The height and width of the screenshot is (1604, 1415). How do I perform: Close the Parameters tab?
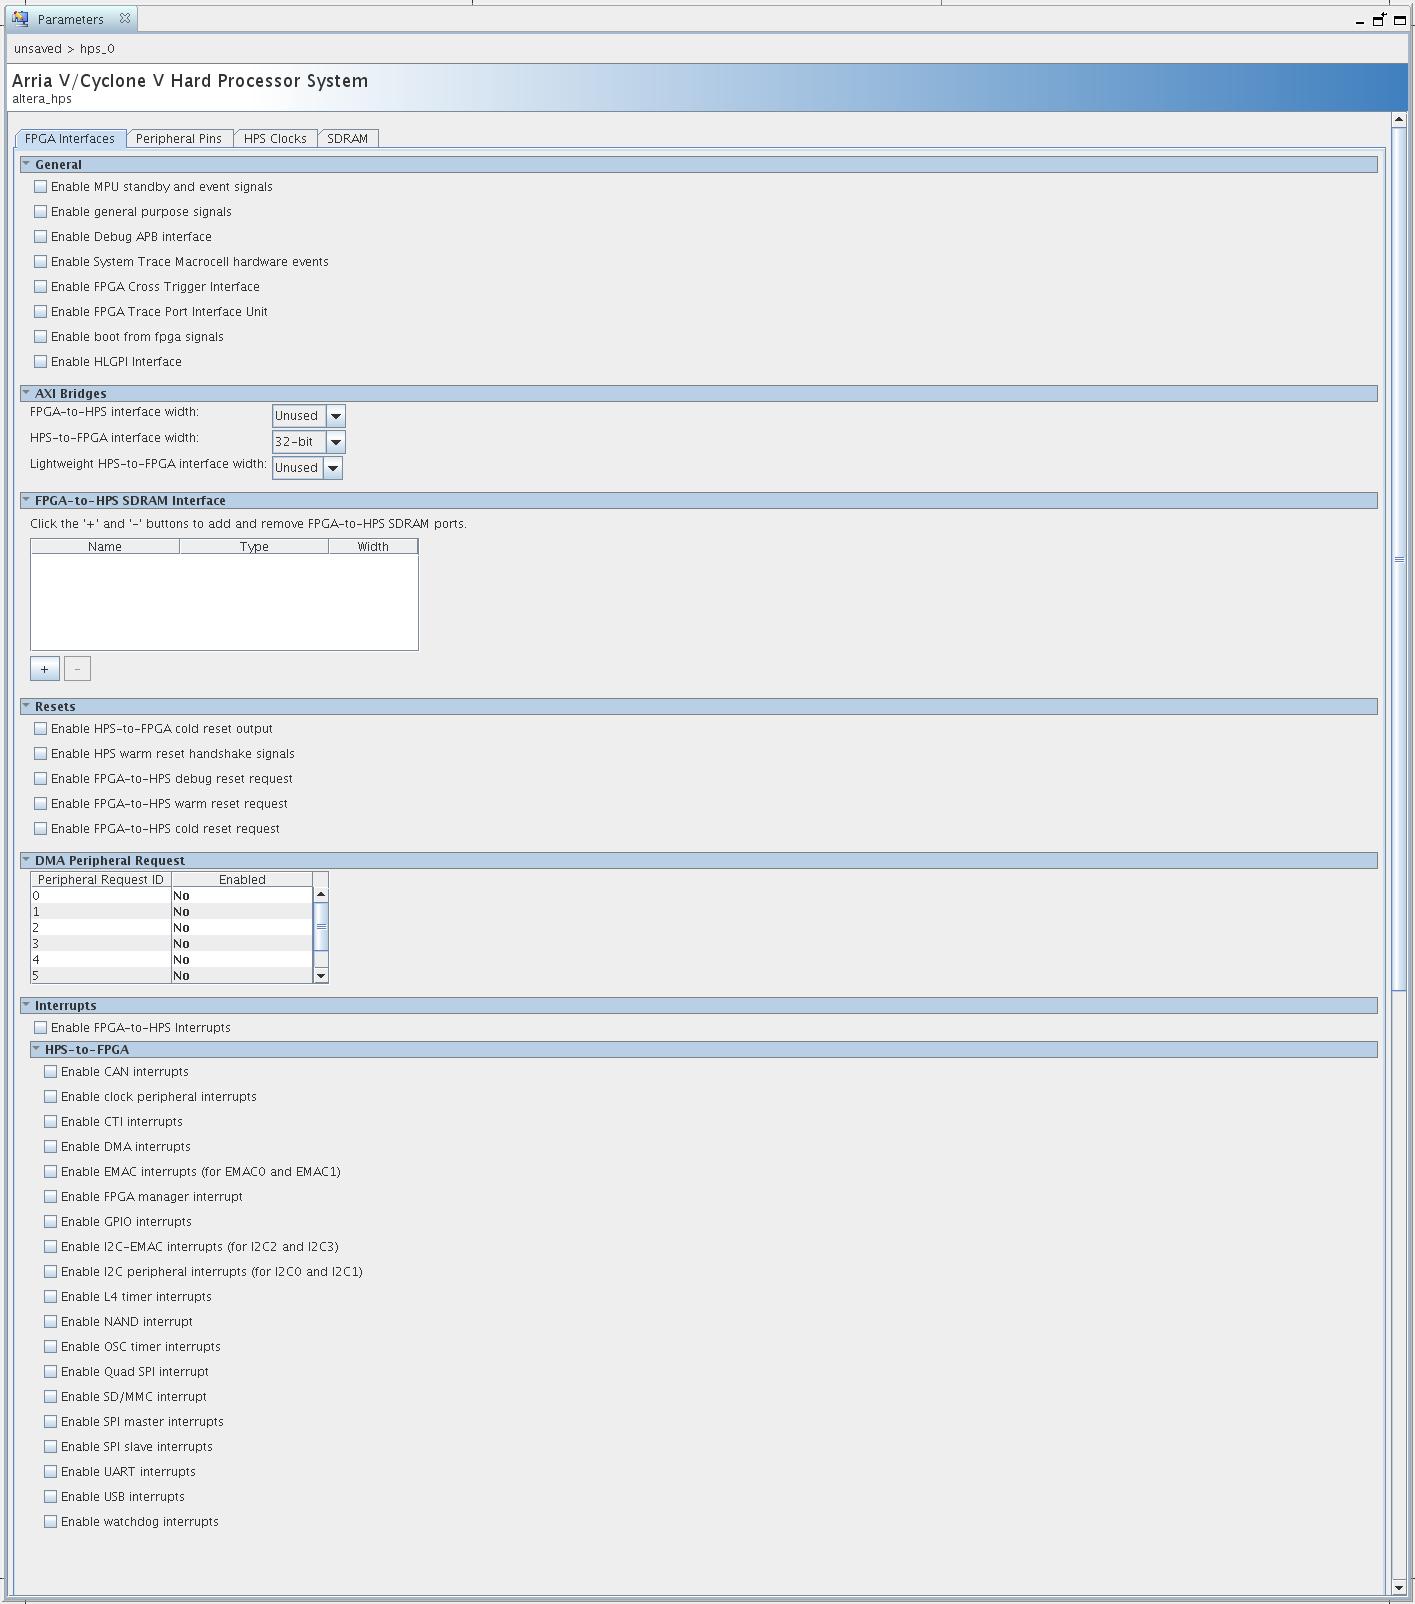[x=125, y=18]
